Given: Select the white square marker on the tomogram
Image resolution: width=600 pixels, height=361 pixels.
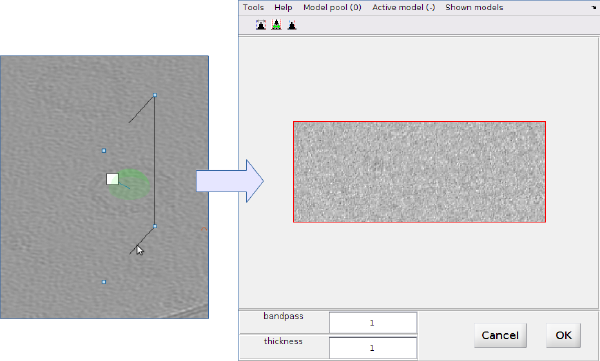Looking at the screenshot, I should [x=112, y=179].
